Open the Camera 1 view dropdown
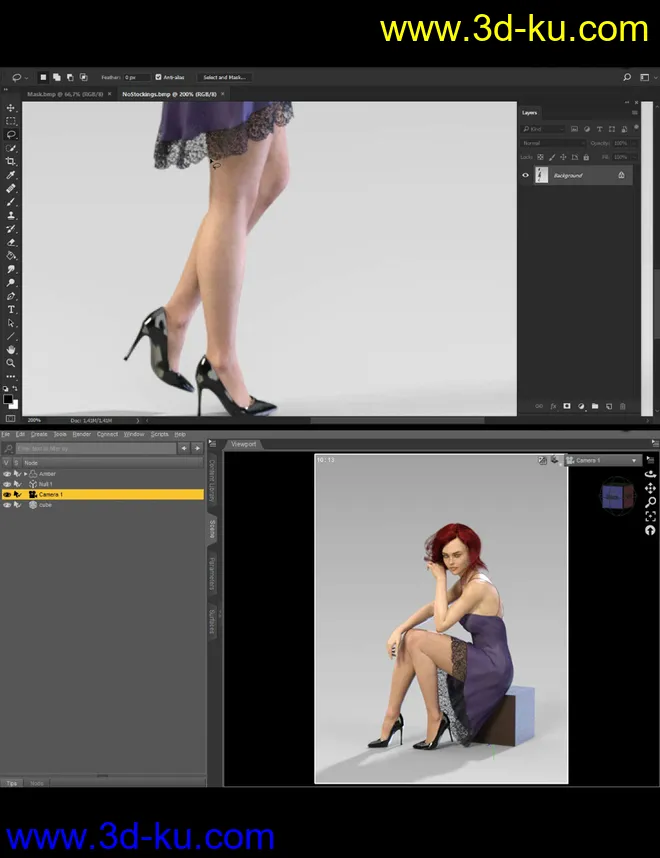The image size is (660, 858). 602,461
